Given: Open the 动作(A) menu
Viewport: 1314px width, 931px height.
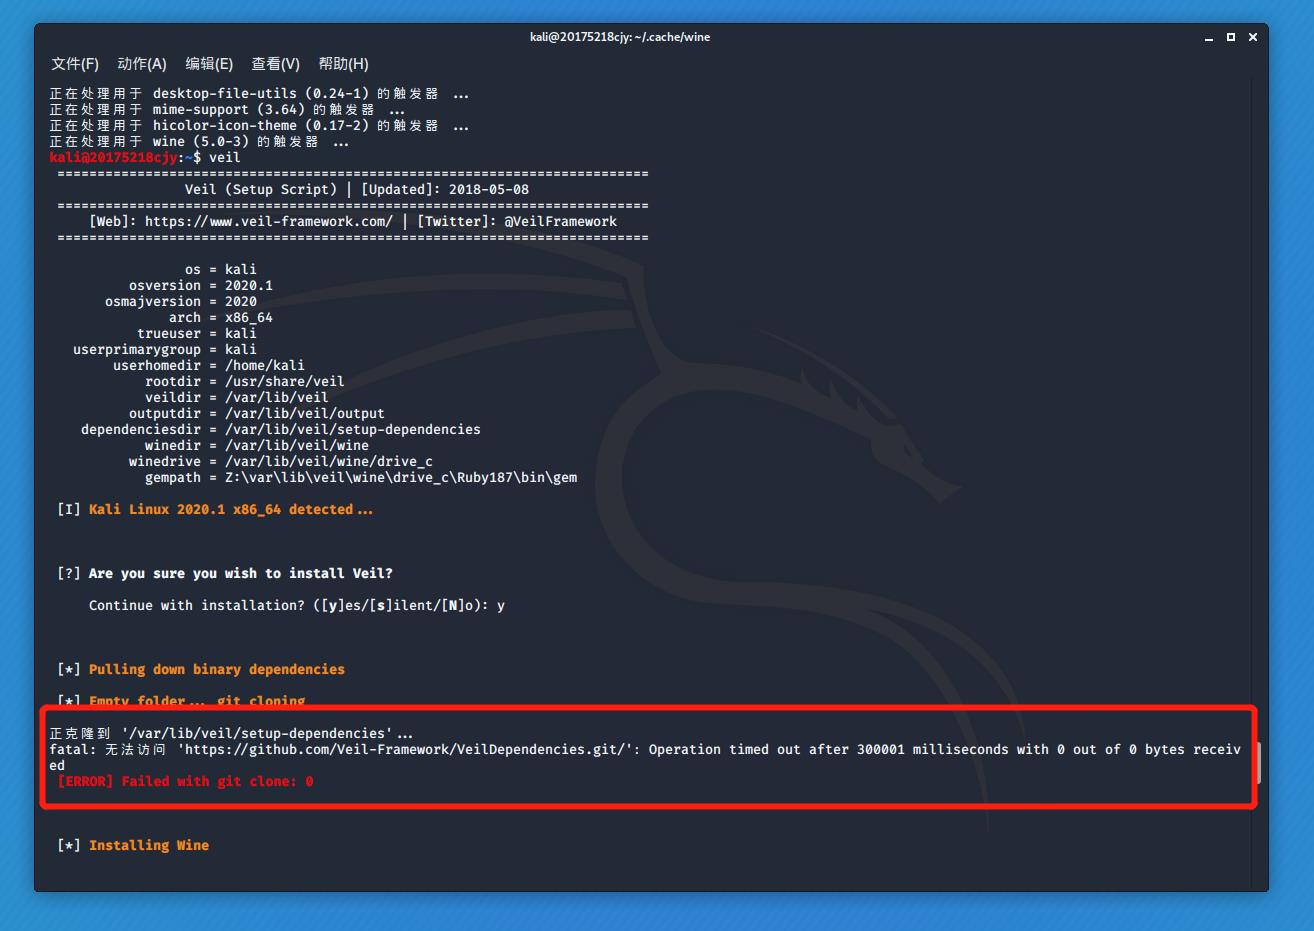Looking at the screenshot, I should coord(142,64).
